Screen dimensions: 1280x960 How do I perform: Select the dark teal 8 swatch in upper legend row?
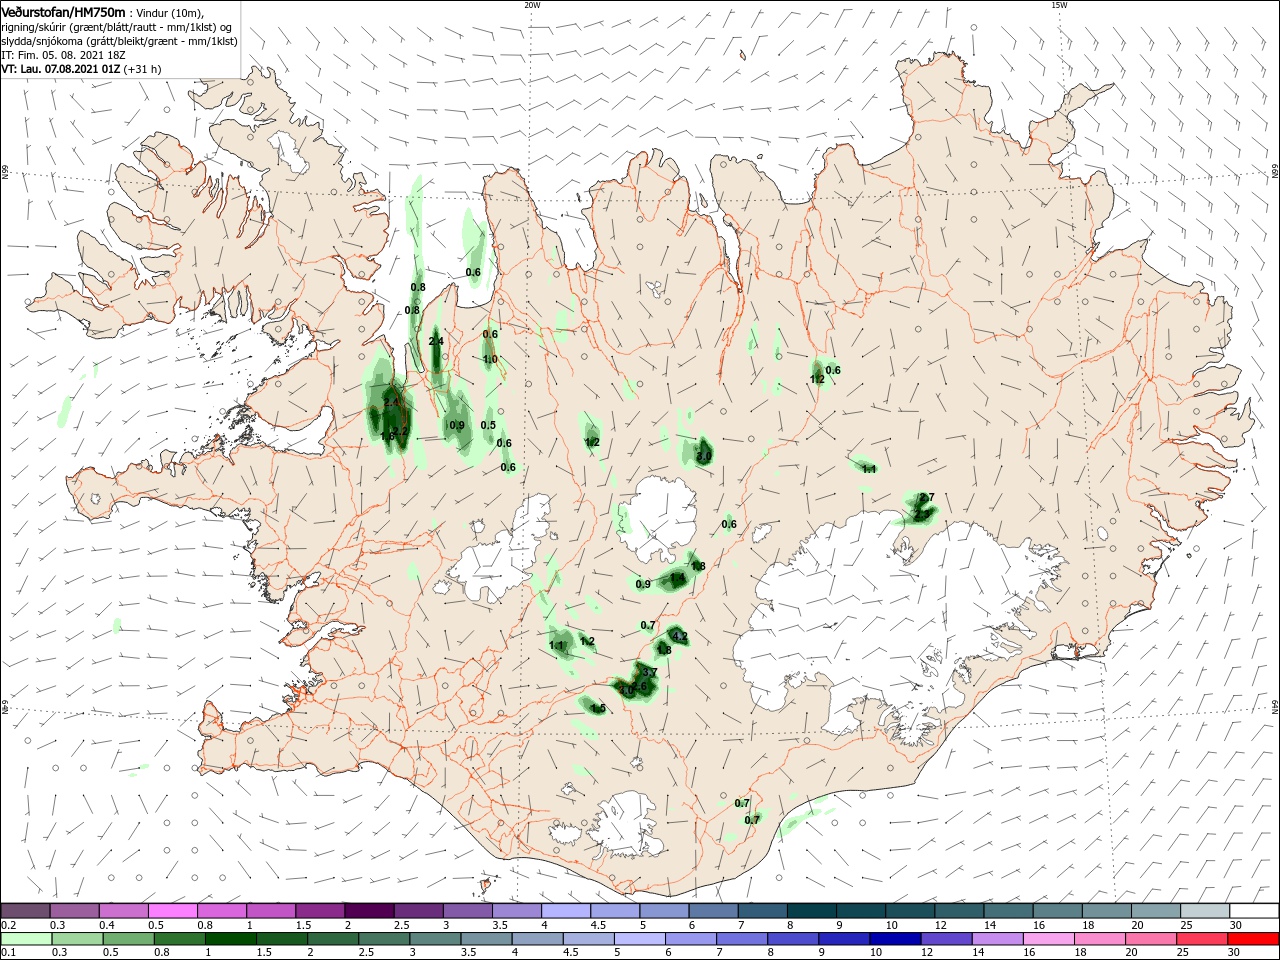(811, 911)
